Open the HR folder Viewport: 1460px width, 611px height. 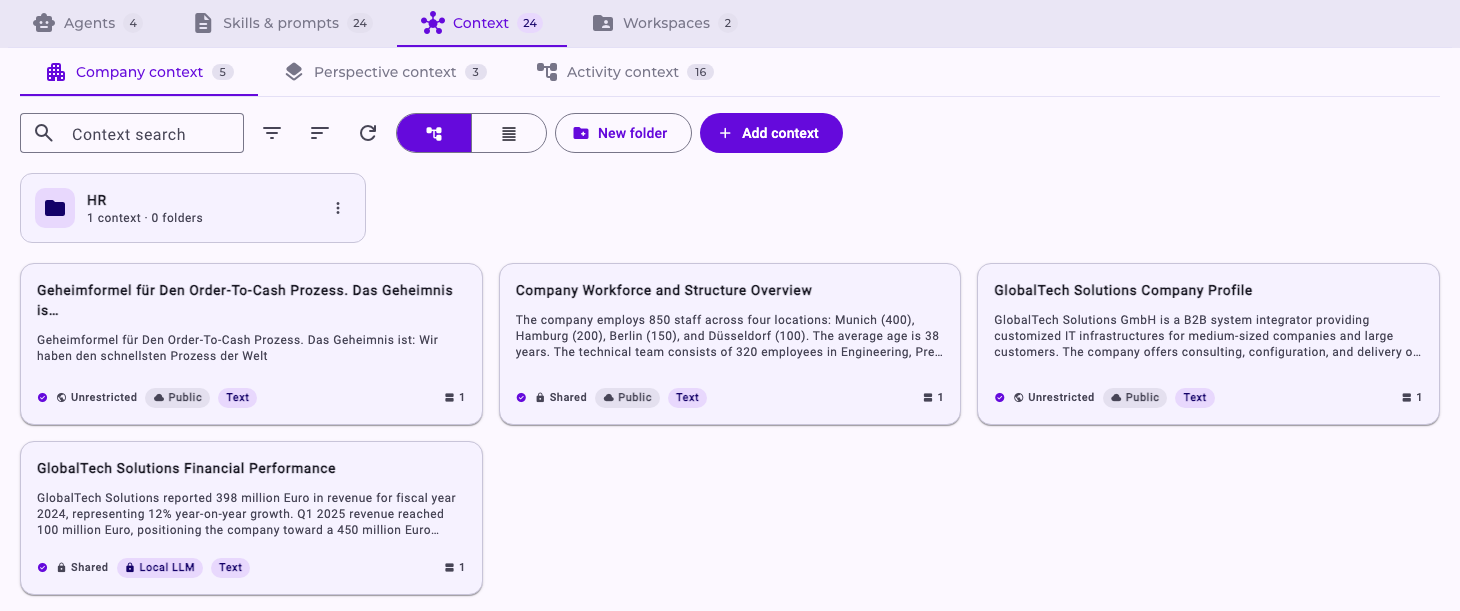[193, 208]
